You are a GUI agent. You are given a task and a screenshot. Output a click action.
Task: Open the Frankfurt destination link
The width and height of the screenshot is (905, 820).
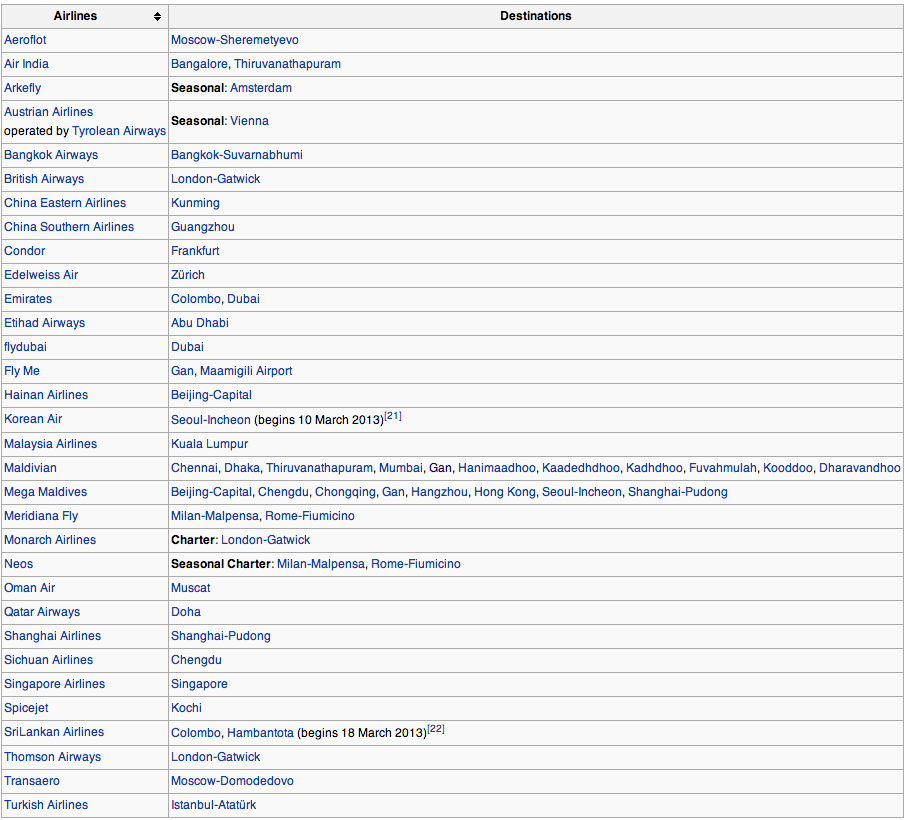point(195,251)
